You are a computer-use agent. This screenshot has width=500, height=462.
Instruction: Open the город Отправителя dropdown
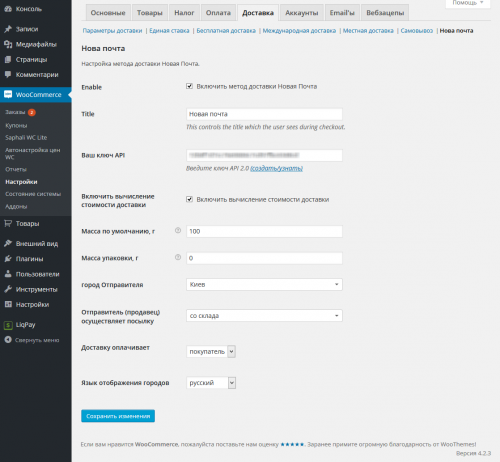[264, 284]
